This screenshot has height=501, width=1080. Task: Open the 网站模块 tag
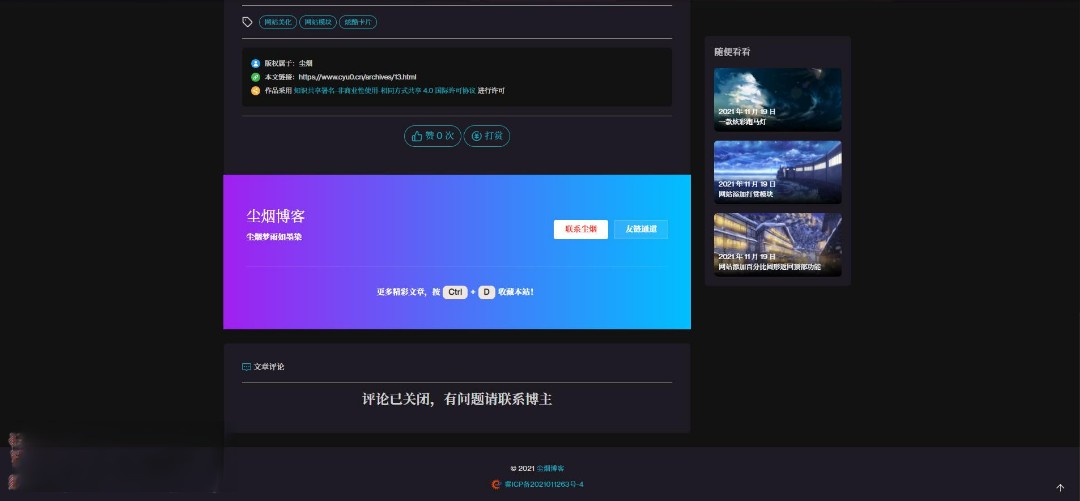318,22
